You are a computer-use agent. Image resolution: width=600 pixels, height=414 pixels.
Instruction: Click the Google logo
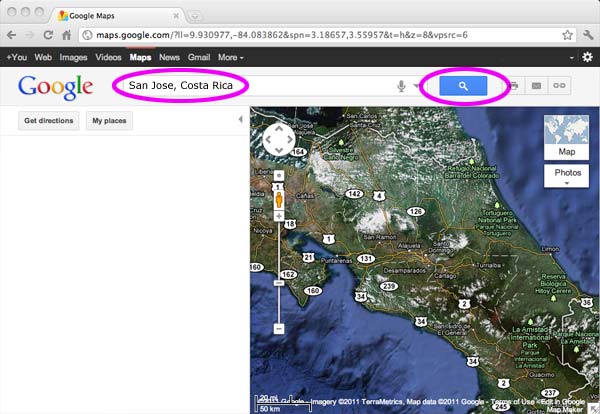[x=55, y=87]
